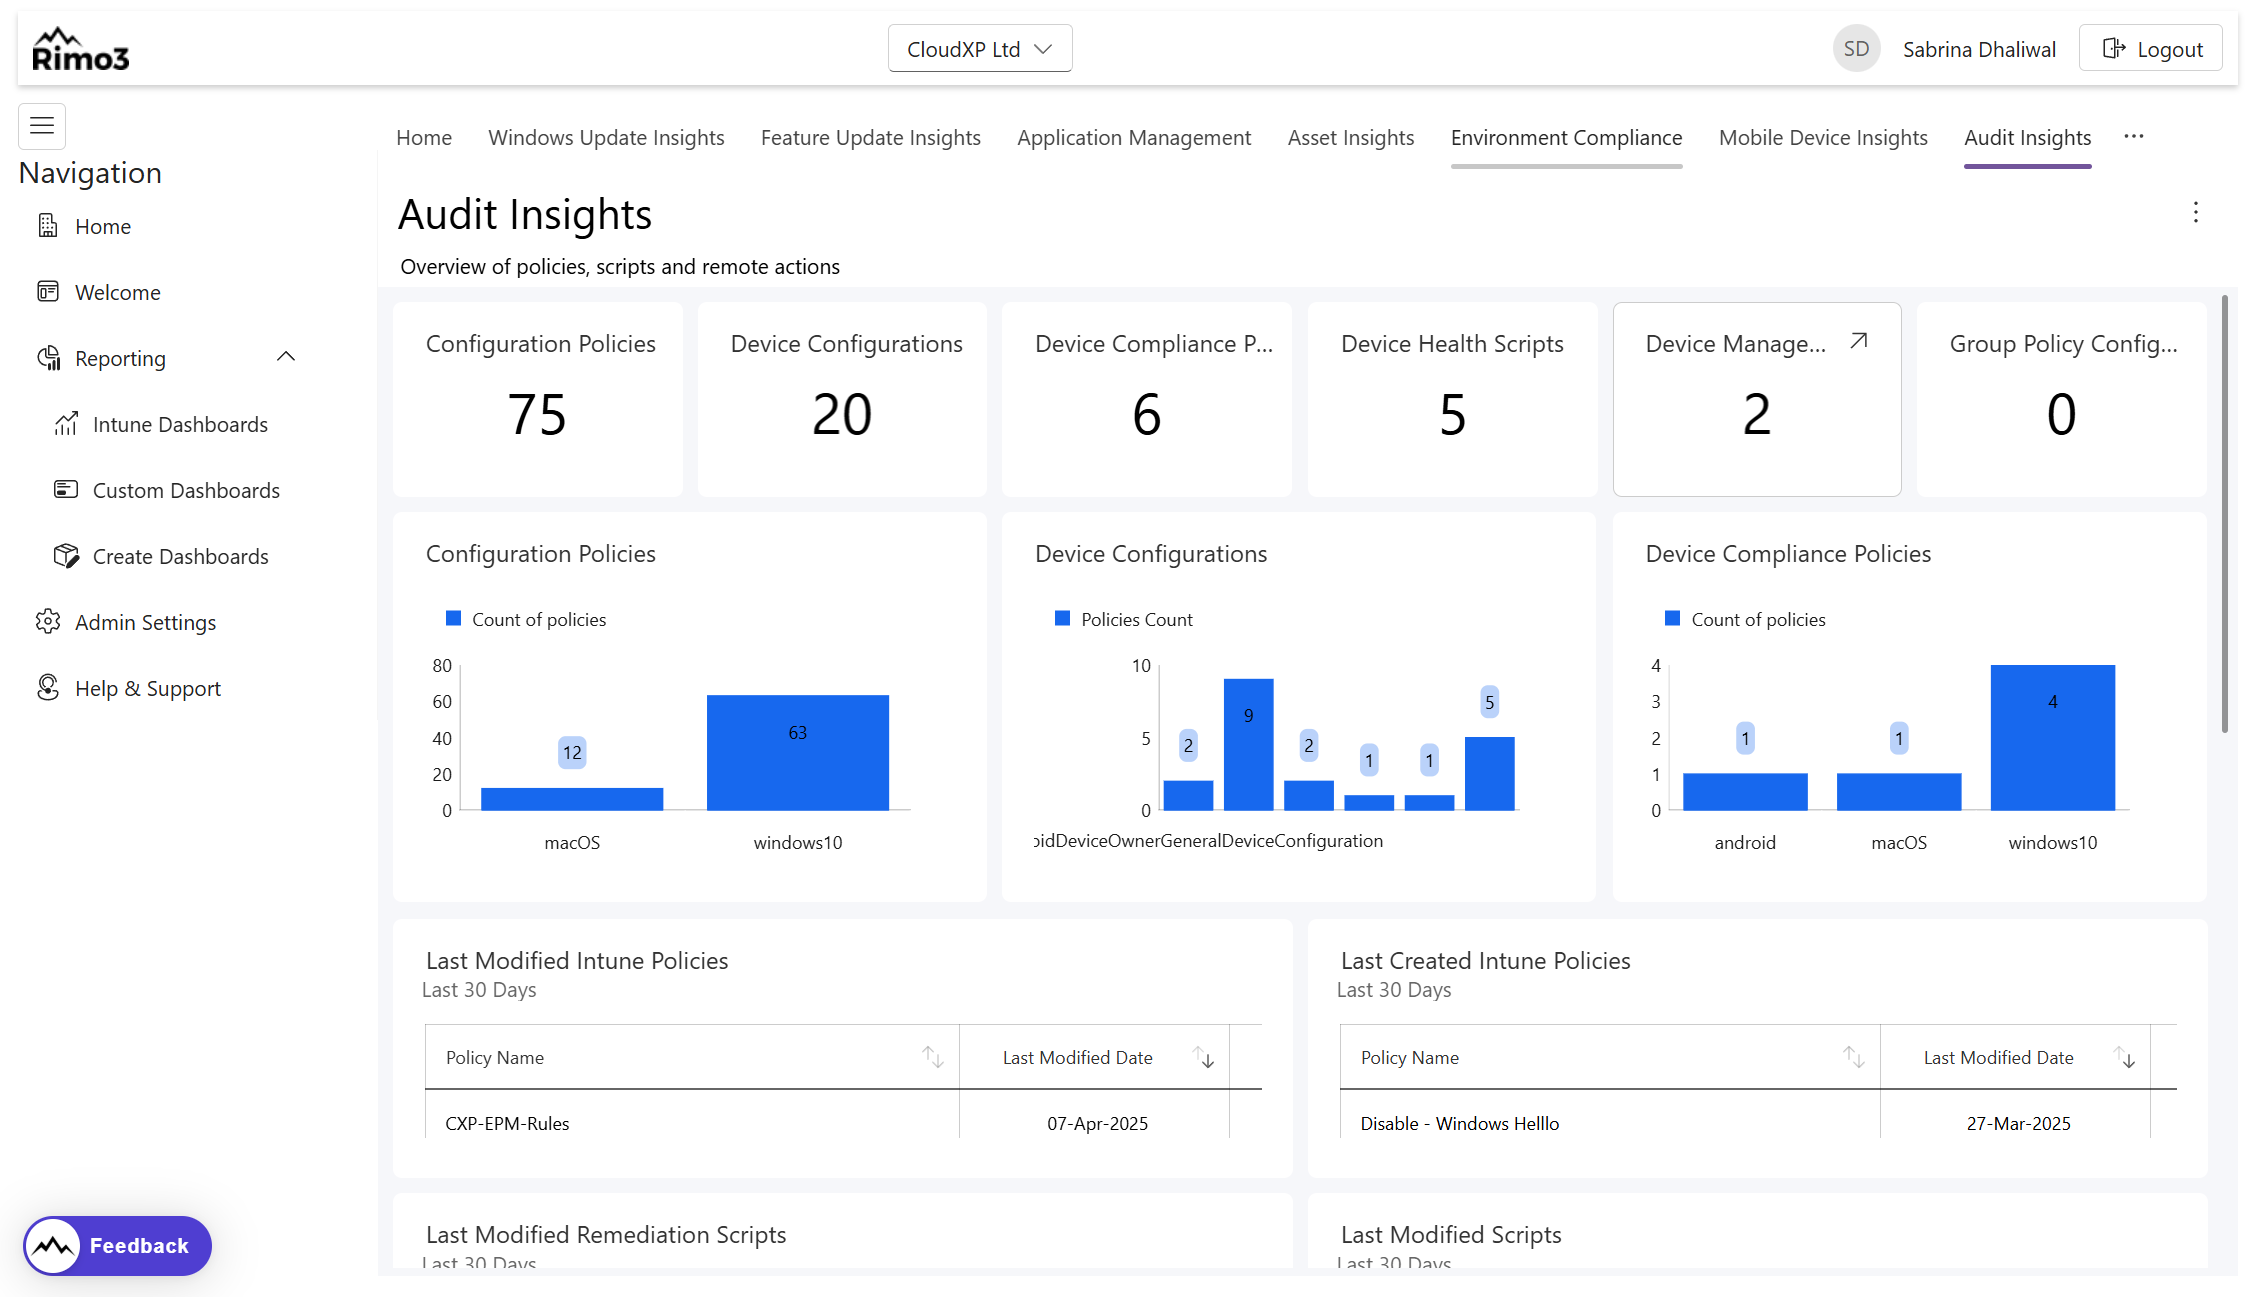
Task: Click the Intune Dashboards chart icon
Action: click(x=66, y=424)
